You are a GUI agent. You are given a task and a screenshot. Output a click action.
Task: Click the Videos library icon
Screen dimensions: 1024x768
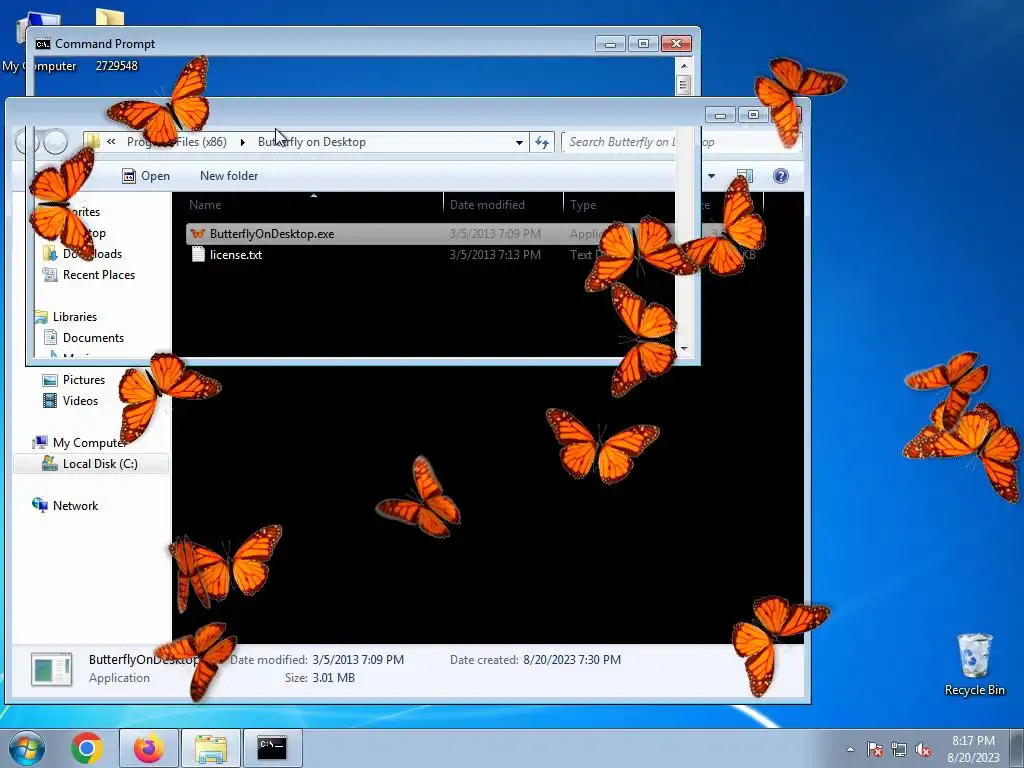50,400
